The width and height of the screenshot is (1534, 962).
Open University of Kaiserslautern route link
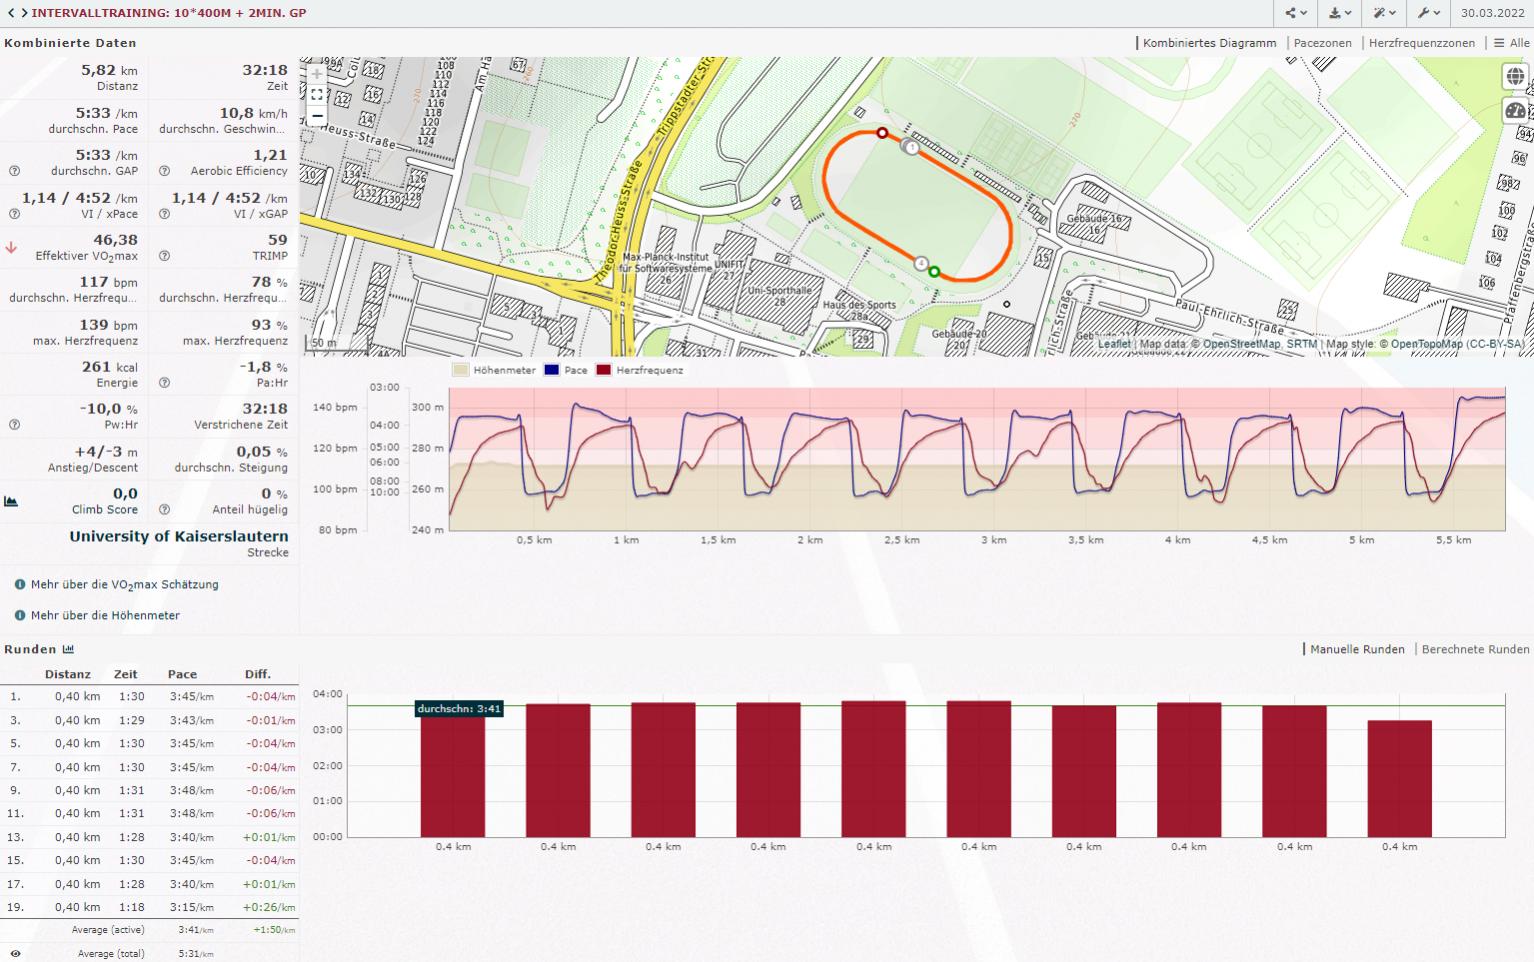click(x=178, y=536)
